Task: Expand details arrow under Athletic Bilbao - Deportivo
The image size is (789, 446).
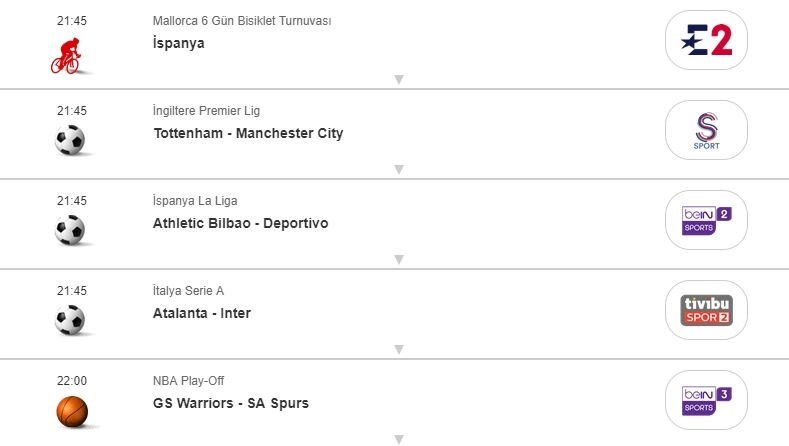Action: [x=398, y=259]
